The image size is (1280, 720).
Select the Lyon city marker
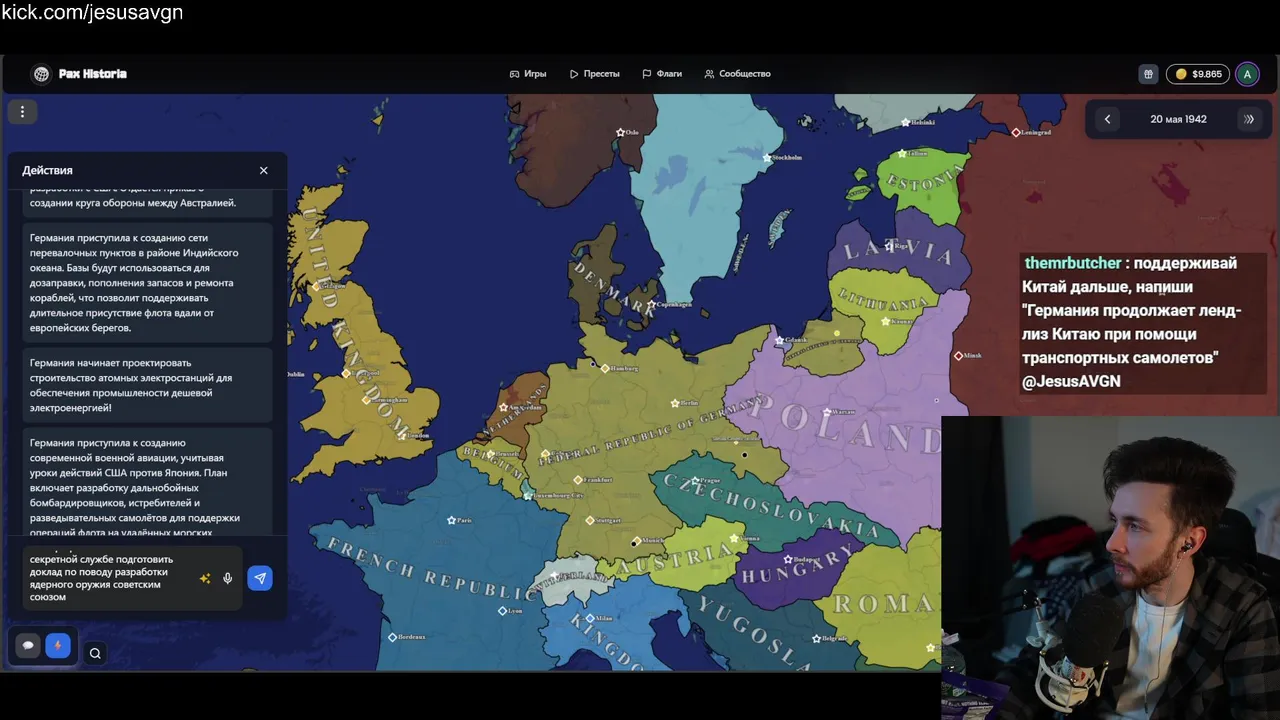click(503, 610)
